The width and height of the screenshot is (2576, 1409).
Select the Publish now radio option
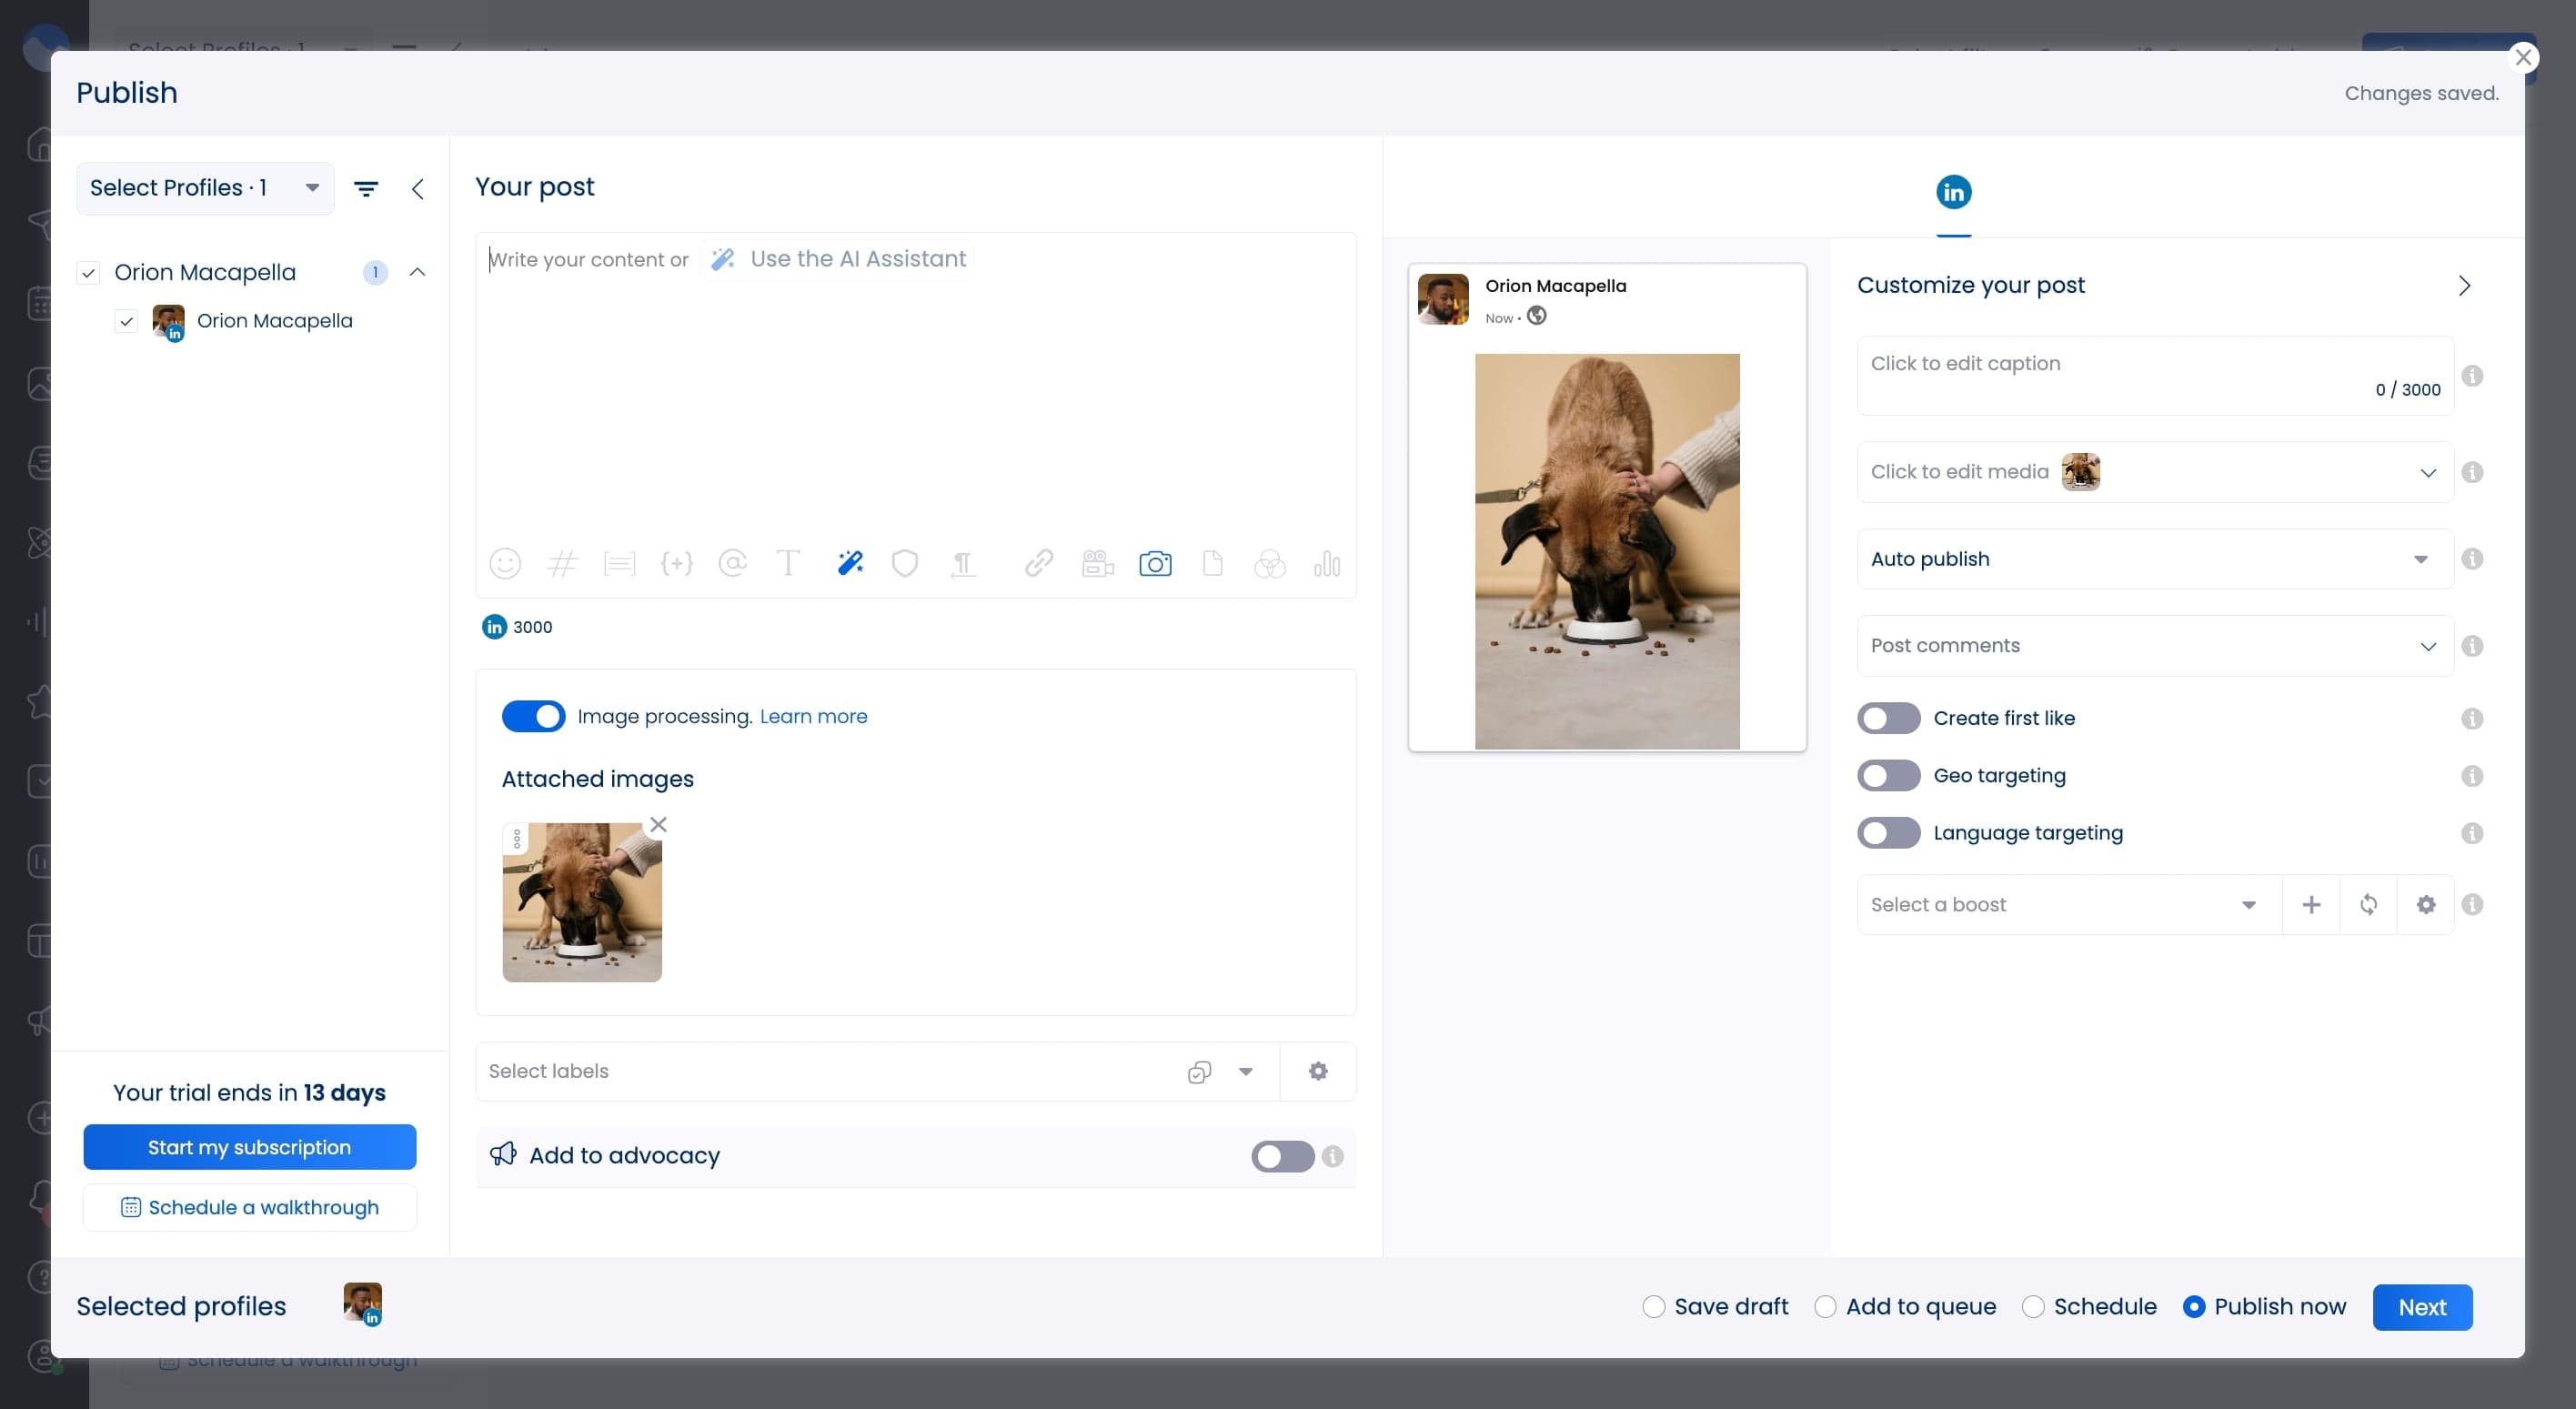click(x=2194, y=1306)
